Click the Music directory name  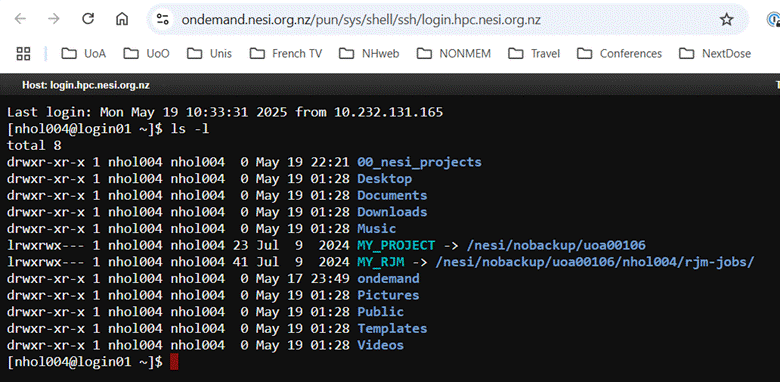[377, 229]
